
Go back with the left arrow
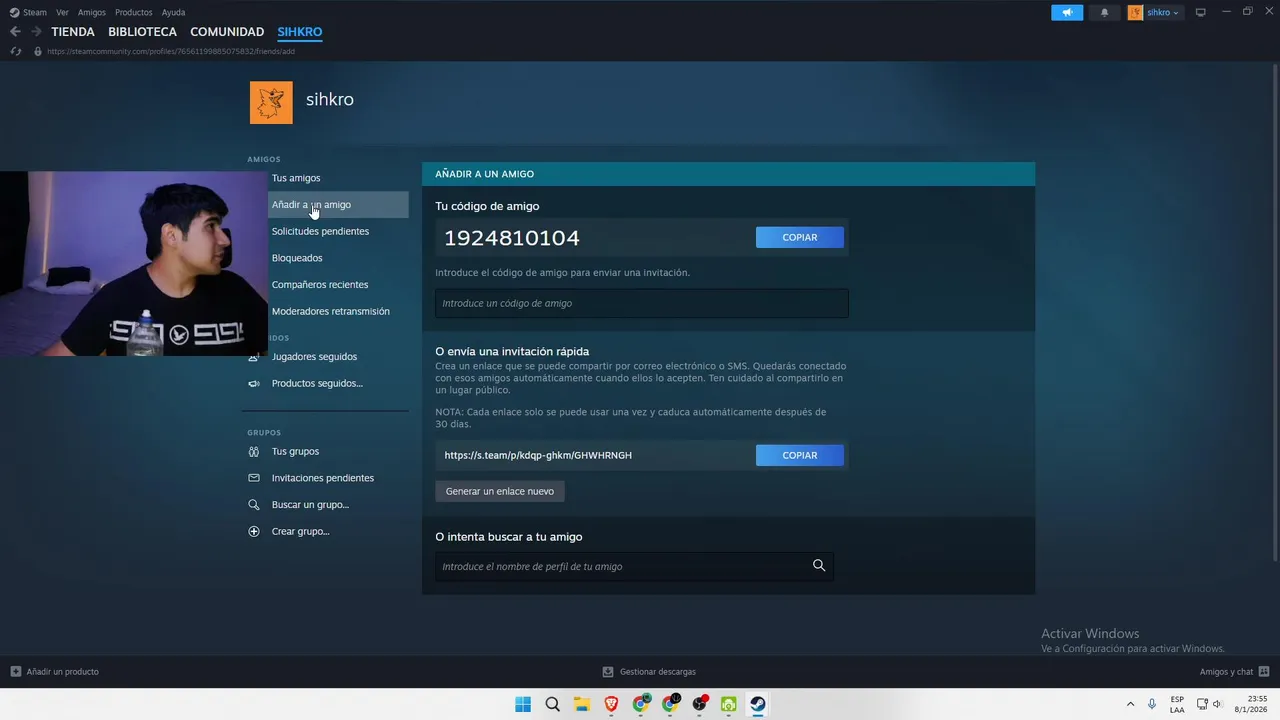click(15, 32)
